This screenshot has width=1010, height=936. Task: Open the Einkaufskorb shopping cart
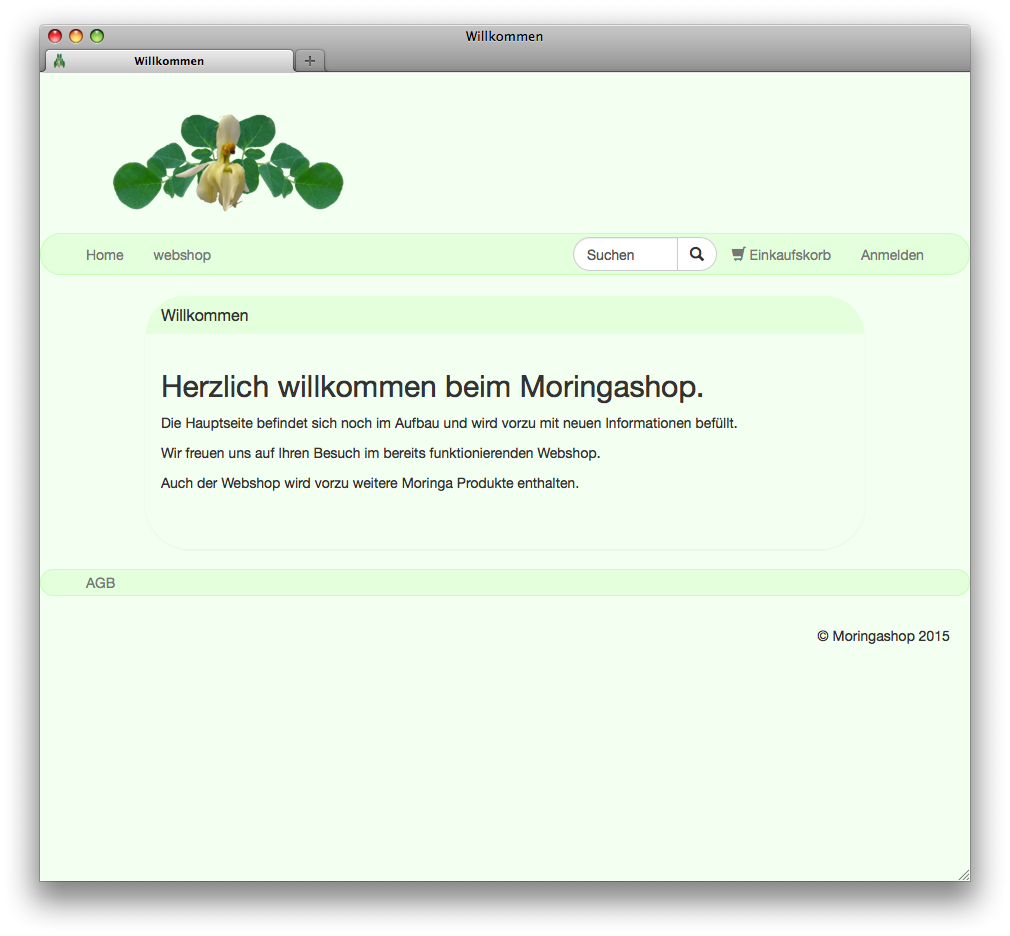781,254
